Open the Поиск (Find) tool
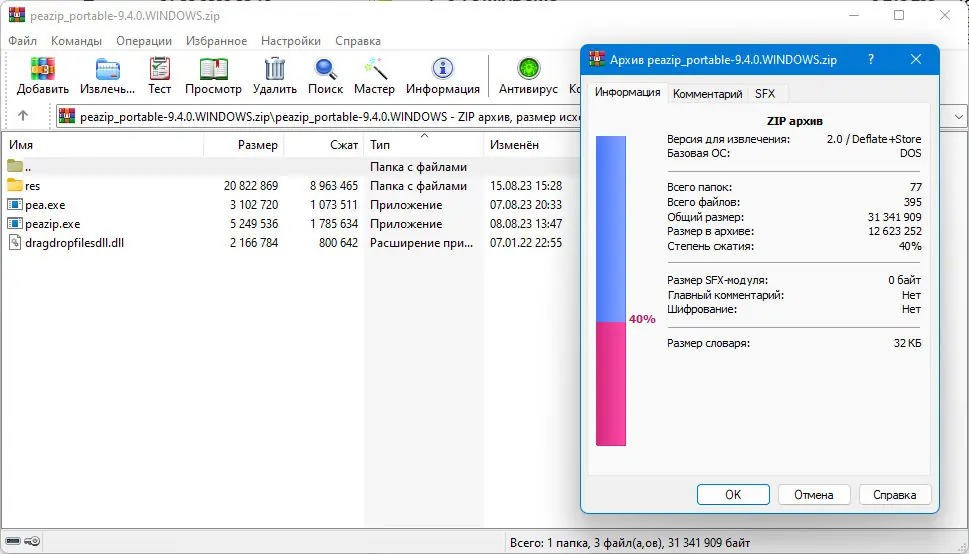The image size is (969, 554). click(x=325, y=69)
